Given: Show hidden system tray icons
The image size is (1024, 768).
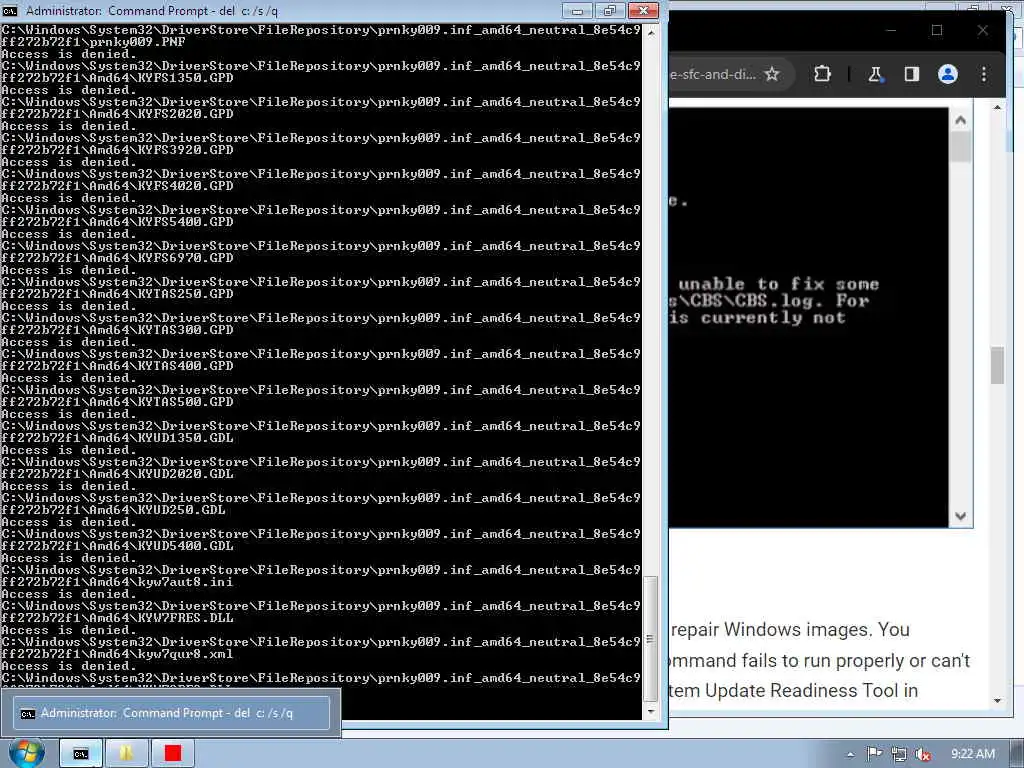Looking at the screenshot, I should coord(850,754).
